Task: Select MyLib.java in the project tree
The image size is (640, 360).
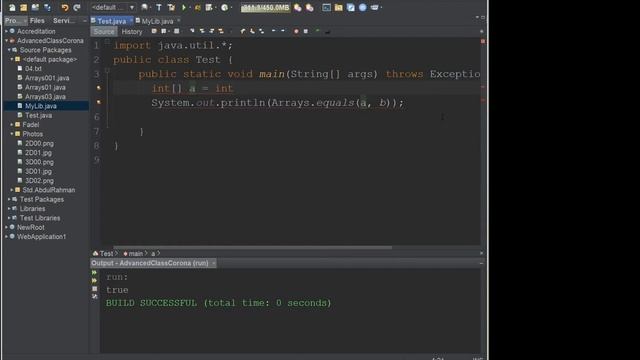Action: tap(41, 106)
